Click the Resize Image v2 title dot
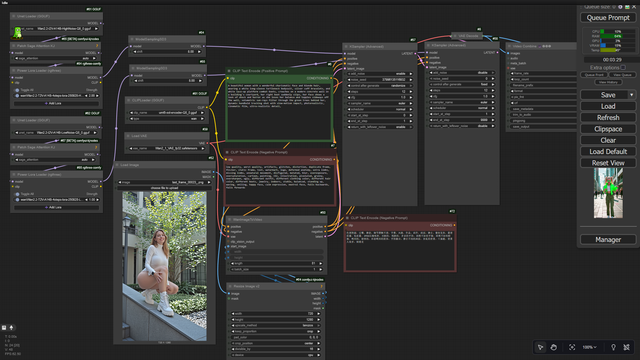Viewport: 640px width, 360px height. tap(230, 286)
